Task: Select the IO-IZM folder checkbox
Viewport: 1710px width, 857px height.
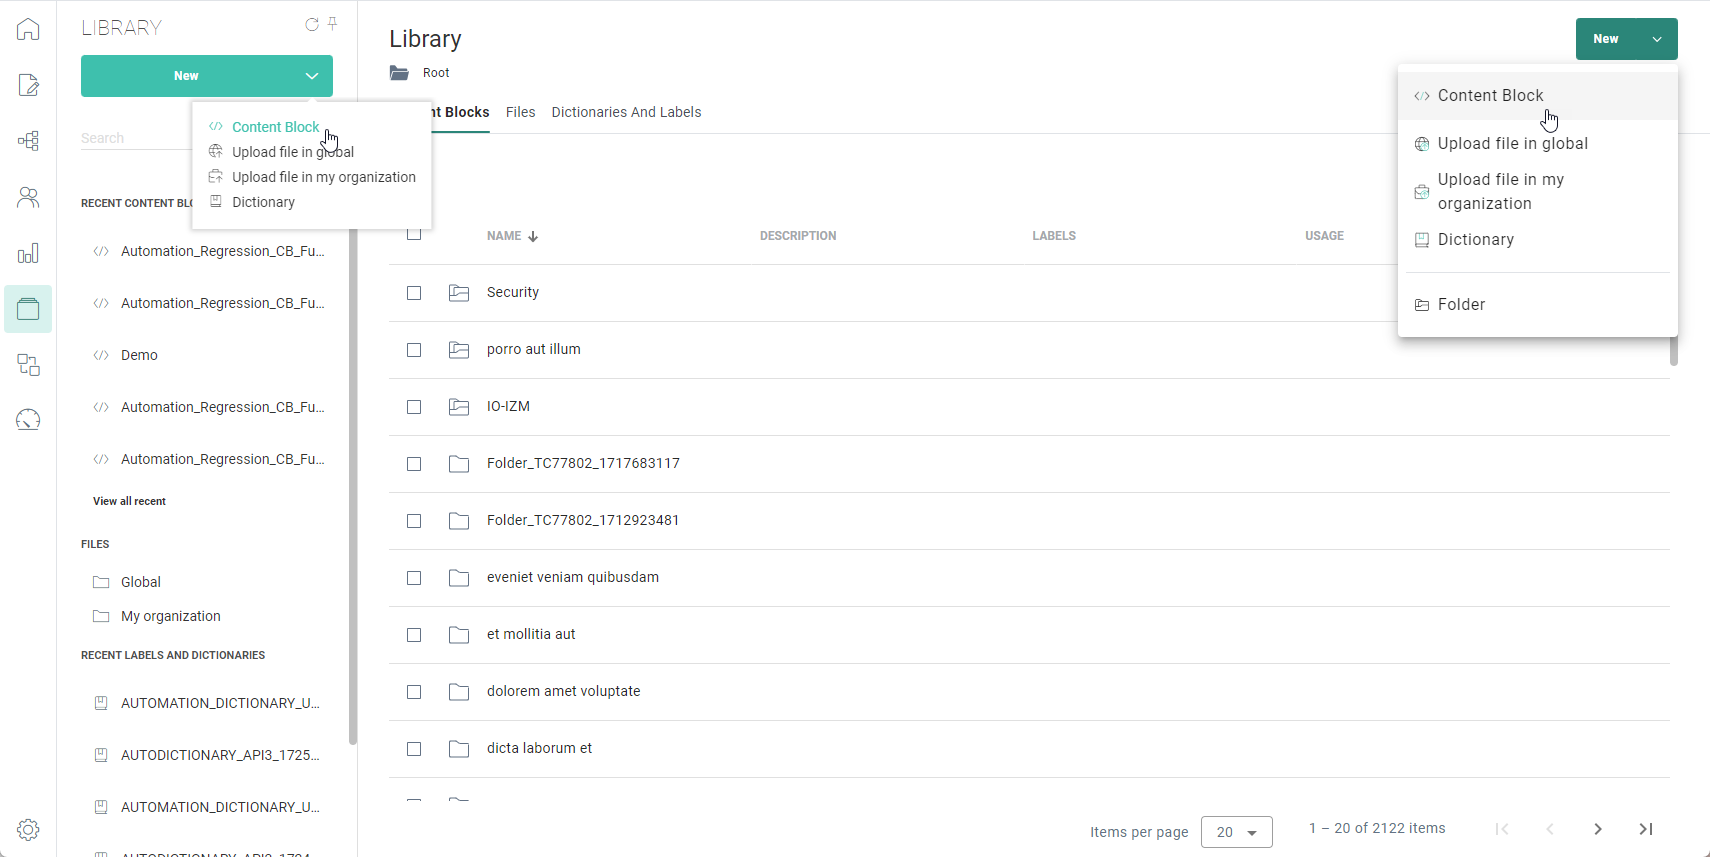Action: point(414,407)
